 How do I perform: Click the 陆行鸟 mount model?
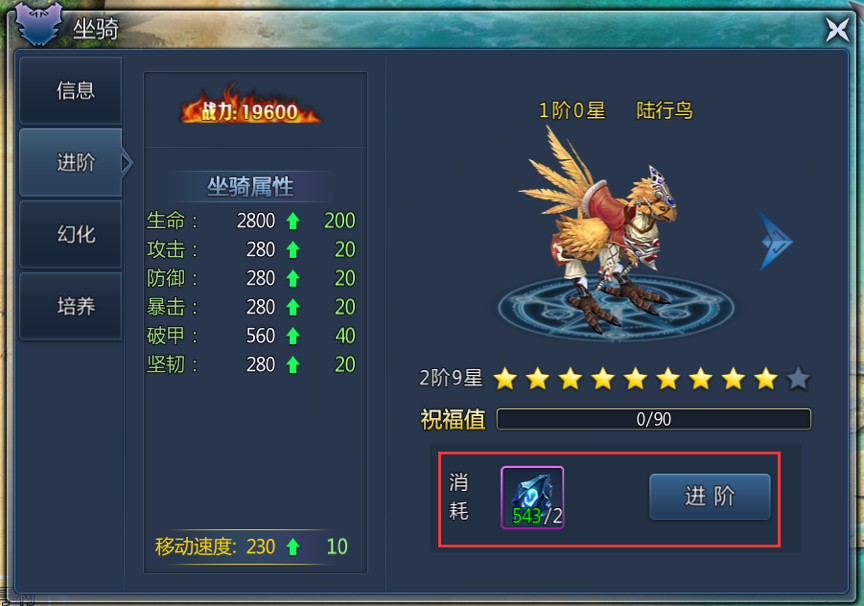pos(603,231)
